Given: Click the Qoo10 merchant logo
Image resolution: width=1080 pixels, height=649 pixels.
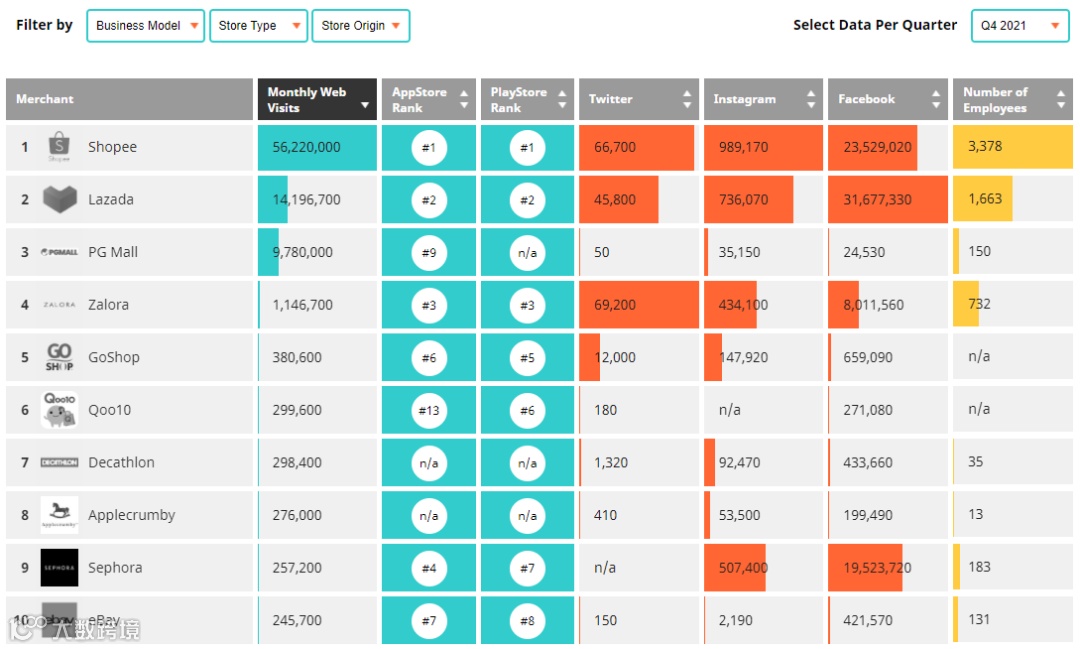Looking at the screenshot, I should pos(59,410).
